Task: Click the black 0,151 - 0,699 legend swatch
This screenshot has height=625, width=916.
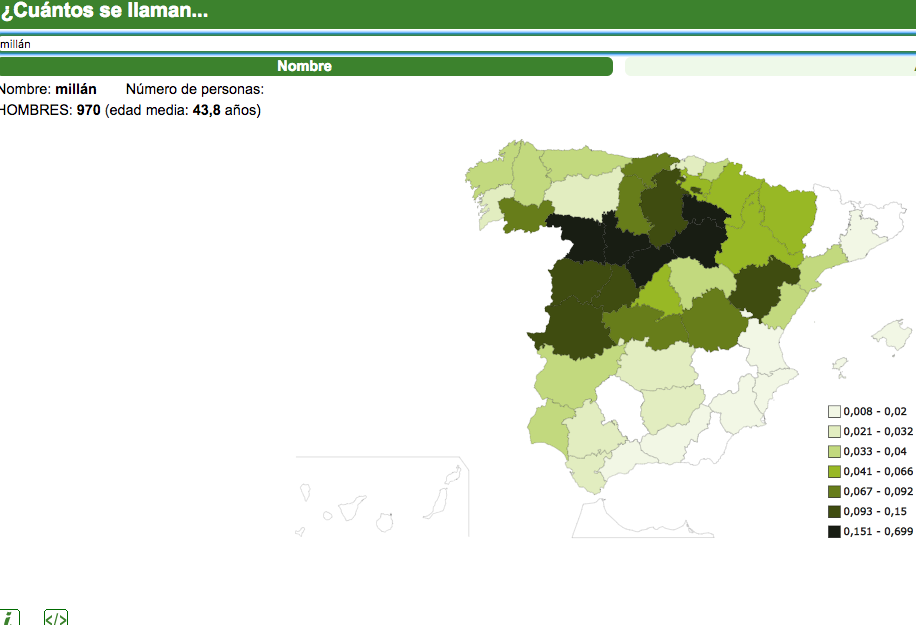Action: [x=834, y=531]
